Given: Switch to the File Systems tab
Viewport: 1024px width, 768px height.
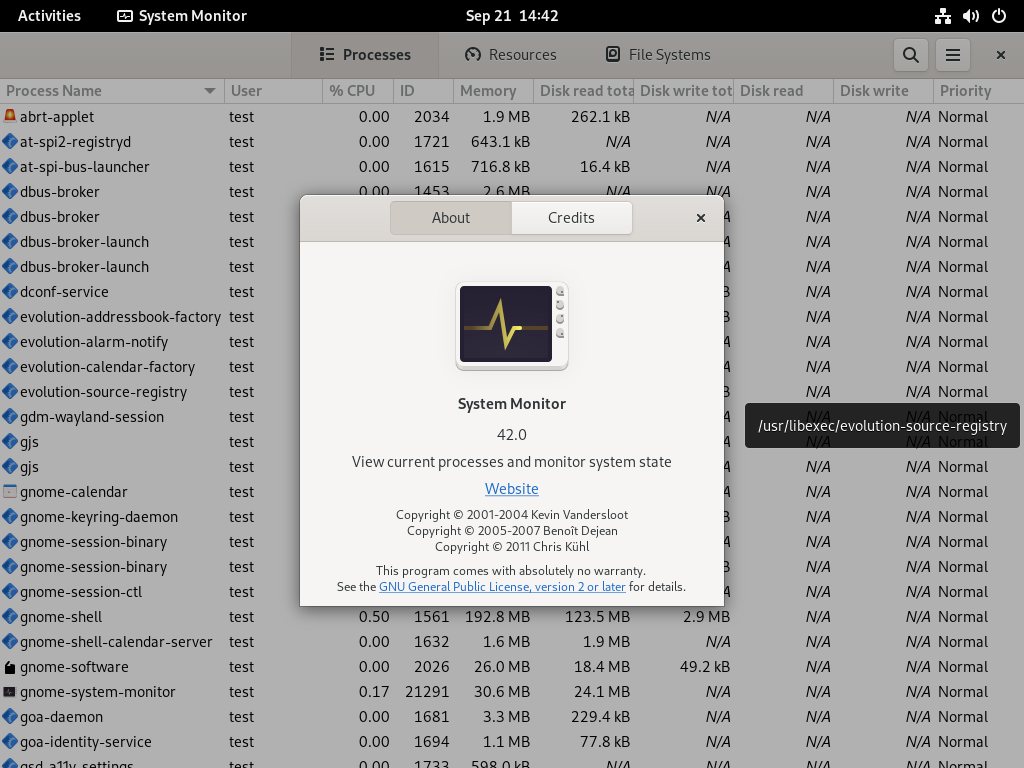Looking at the screenshot, I should point(658,55).
